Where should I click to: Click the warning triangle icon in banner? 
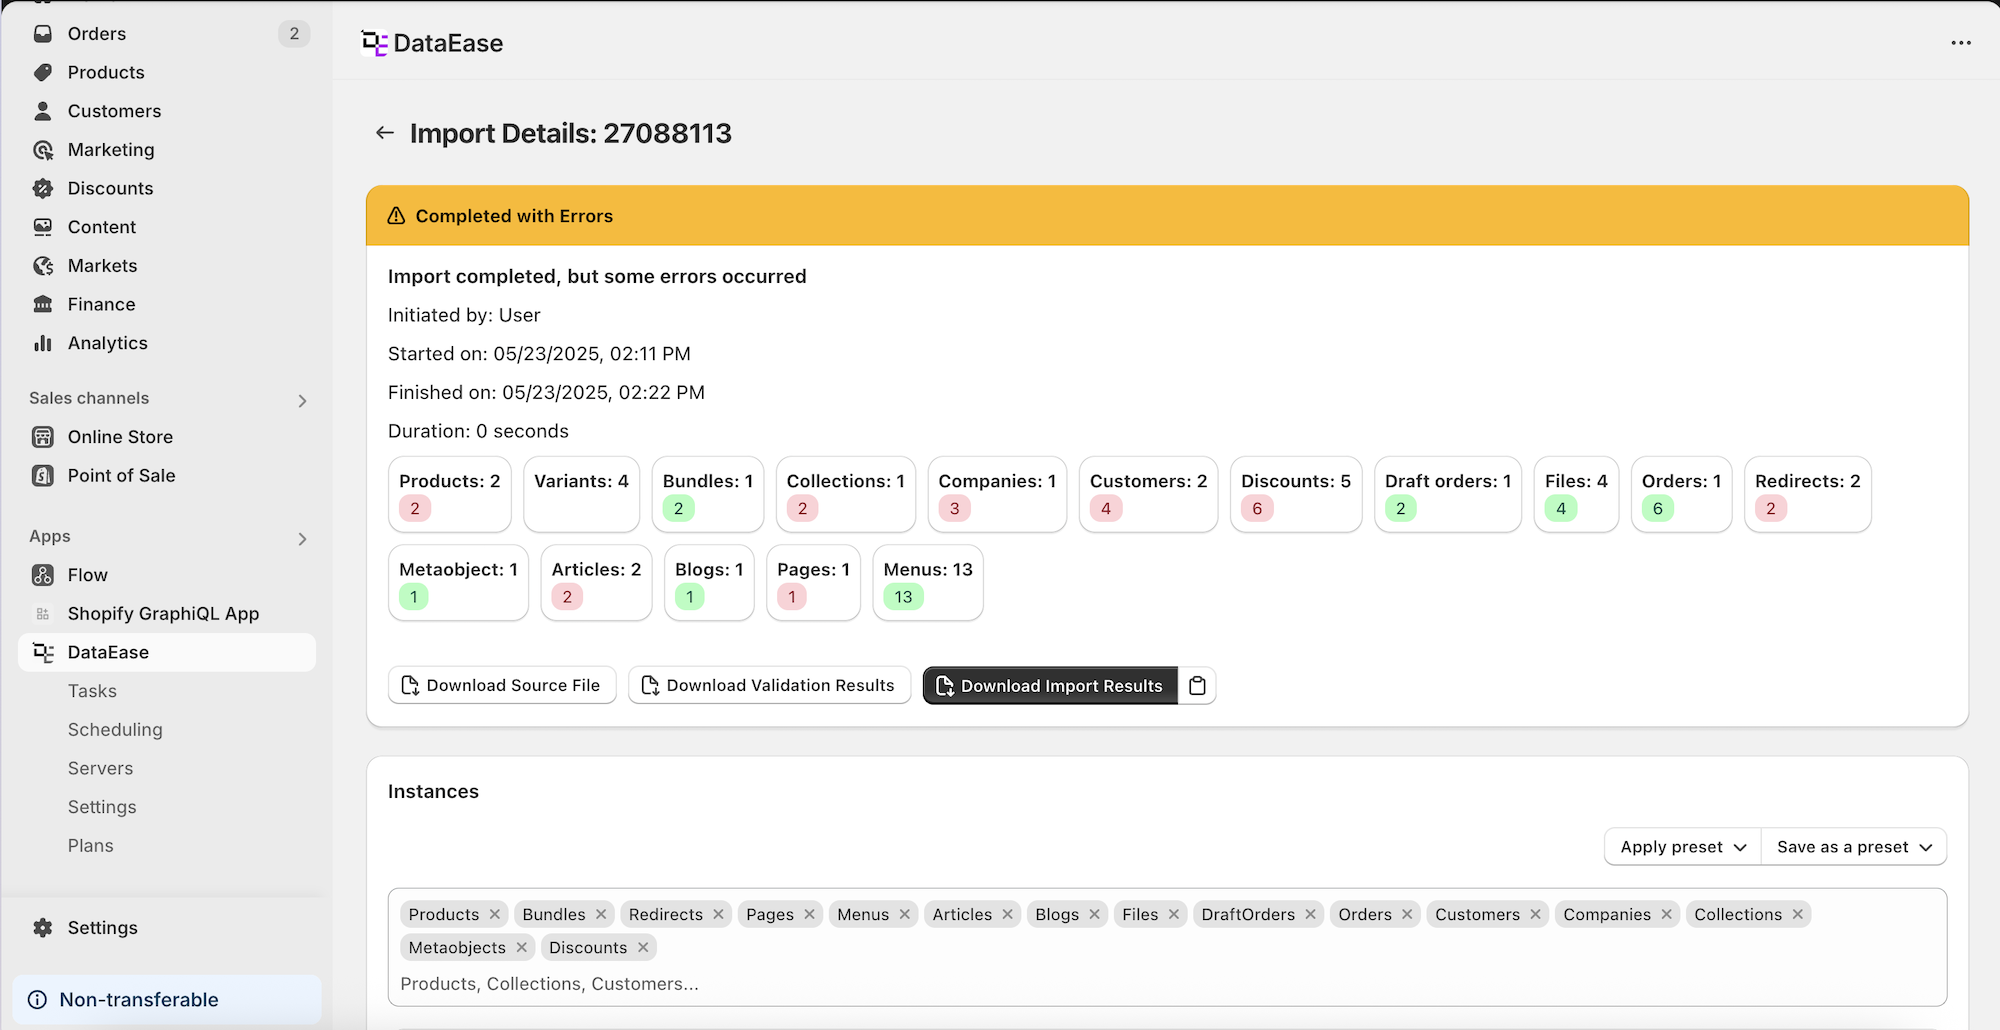[x=396, y=216]
